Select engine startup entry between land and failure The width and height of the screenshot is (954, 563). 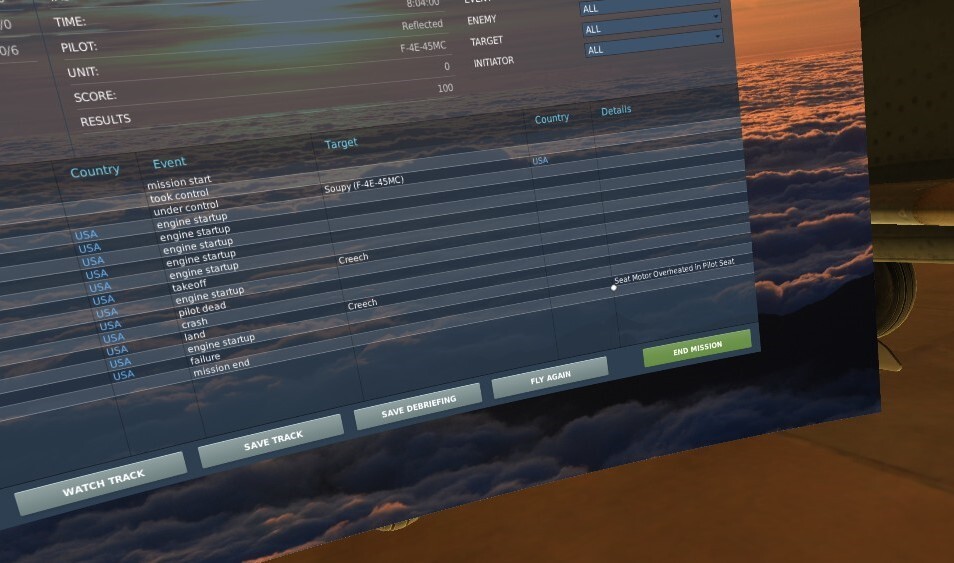[220, 344]
